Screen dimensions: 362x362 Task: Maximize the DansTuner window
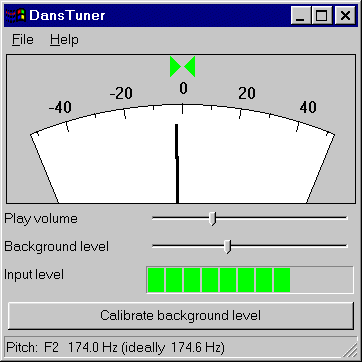(x=321, y=15)
